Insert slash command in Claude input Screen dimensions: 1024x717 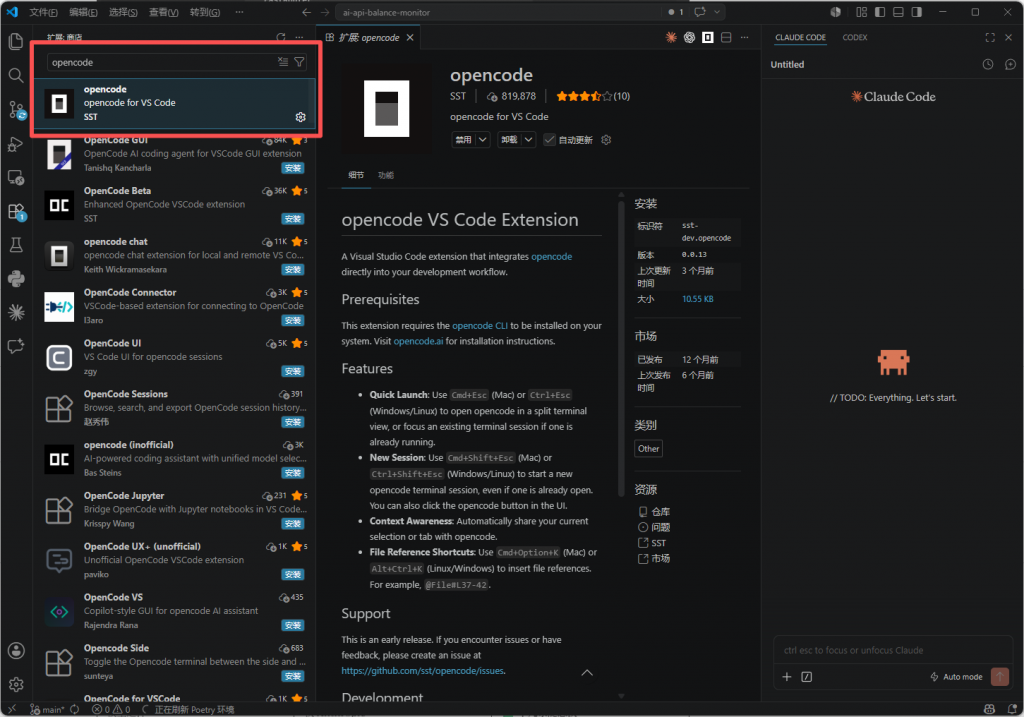tap(807, 677)
